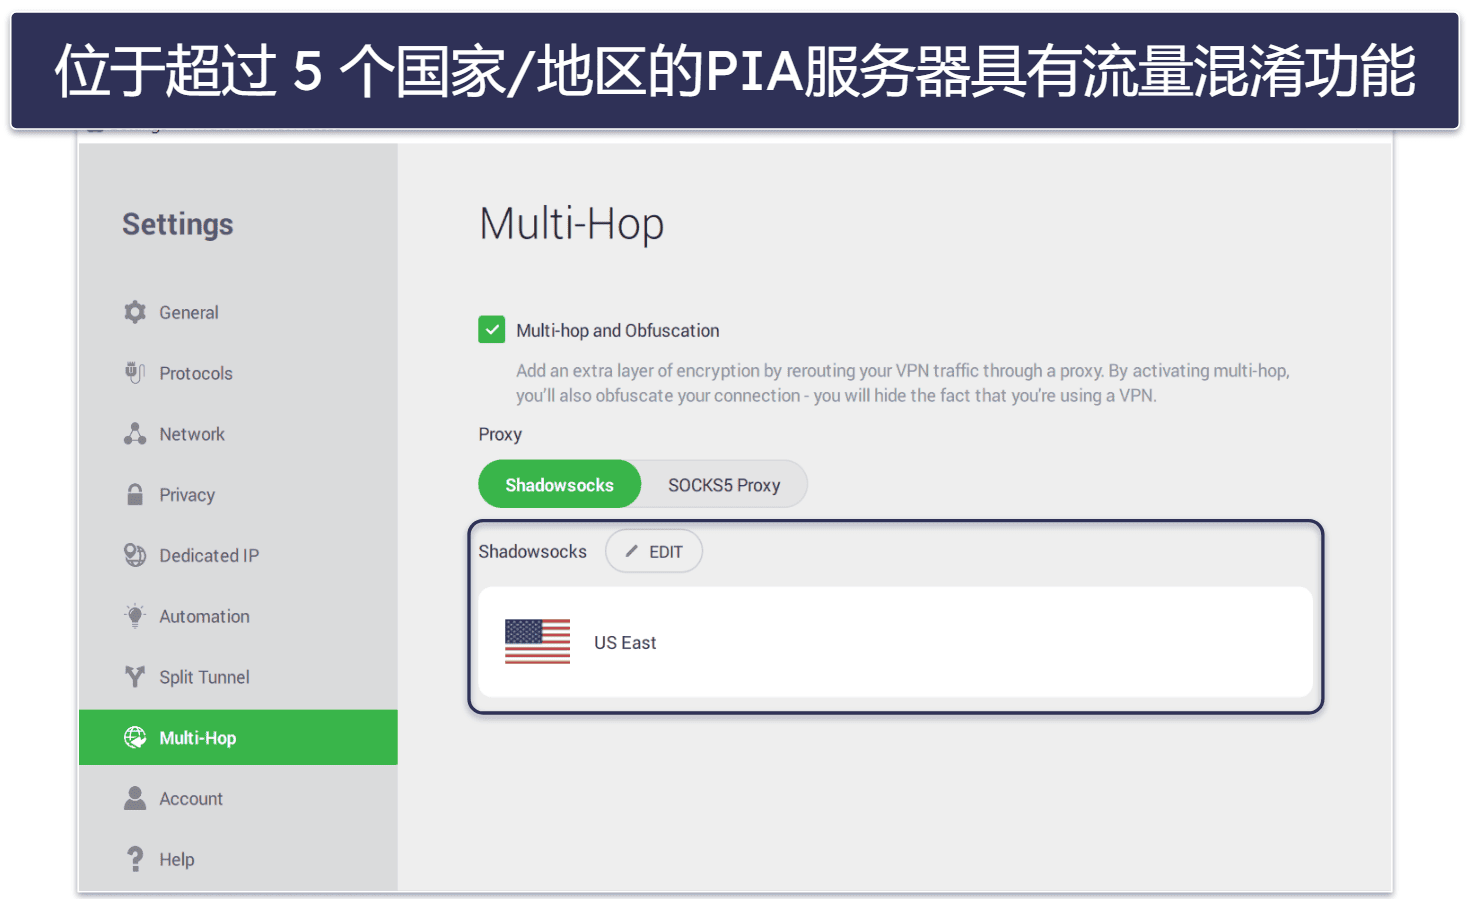1469x899 pixels.
Task: Open Help section in sidebar
Action: coord(238,859)
